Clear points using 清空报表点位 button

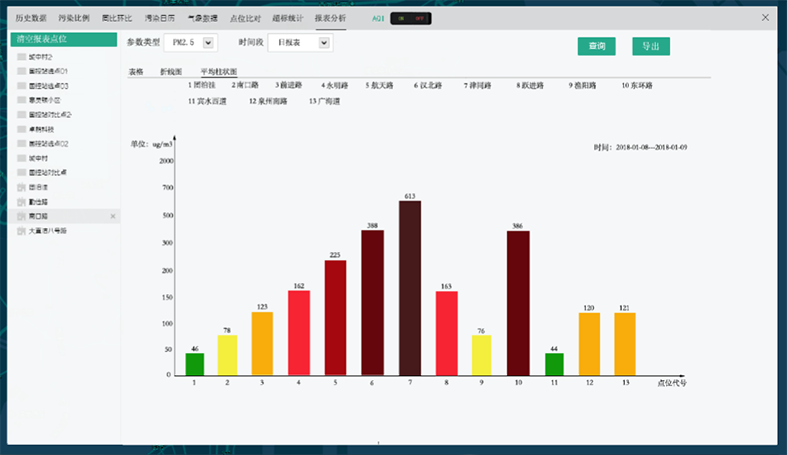click(x=65, y=40)
